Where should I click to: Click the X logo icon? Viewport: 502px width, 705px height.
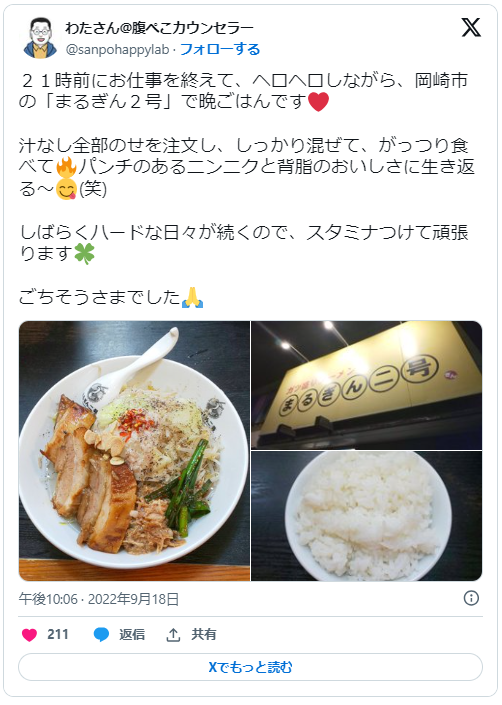[x=471, y=28]
